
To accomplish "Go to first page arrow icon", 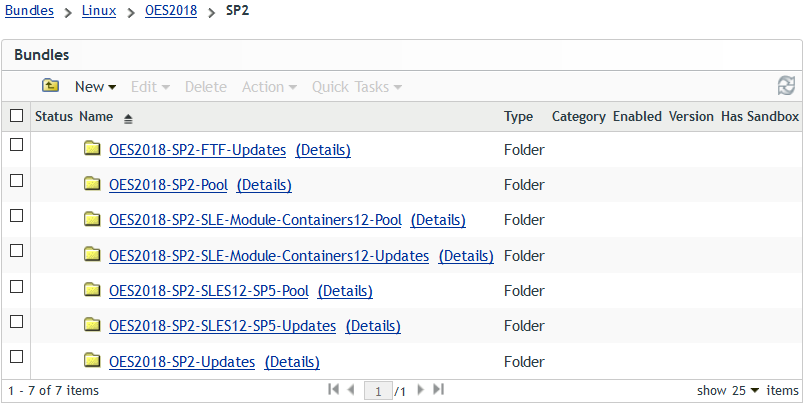I will tap(333, 390).
